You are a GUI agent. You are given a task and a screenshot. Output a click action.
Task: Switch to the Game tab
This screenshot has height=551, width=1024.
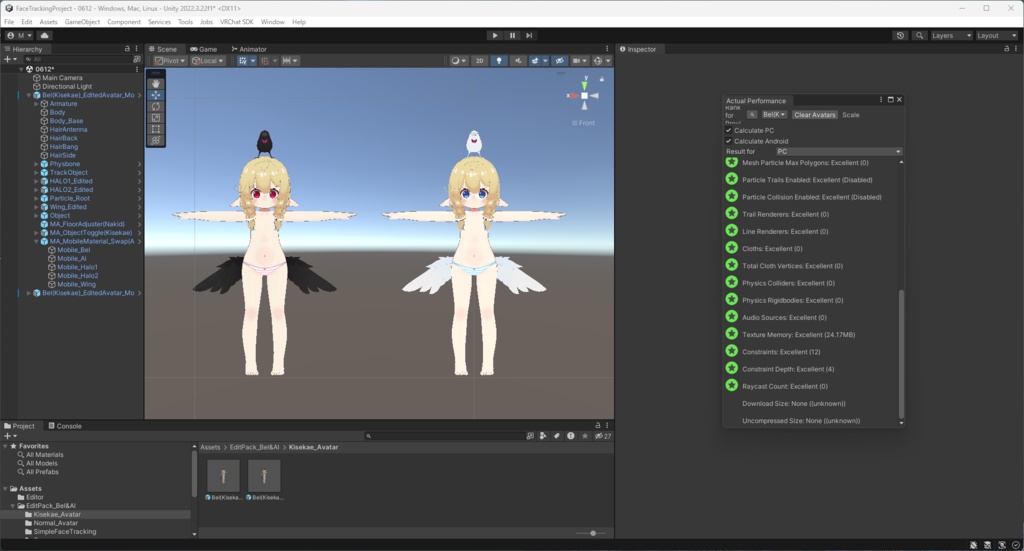coord(203,49)
